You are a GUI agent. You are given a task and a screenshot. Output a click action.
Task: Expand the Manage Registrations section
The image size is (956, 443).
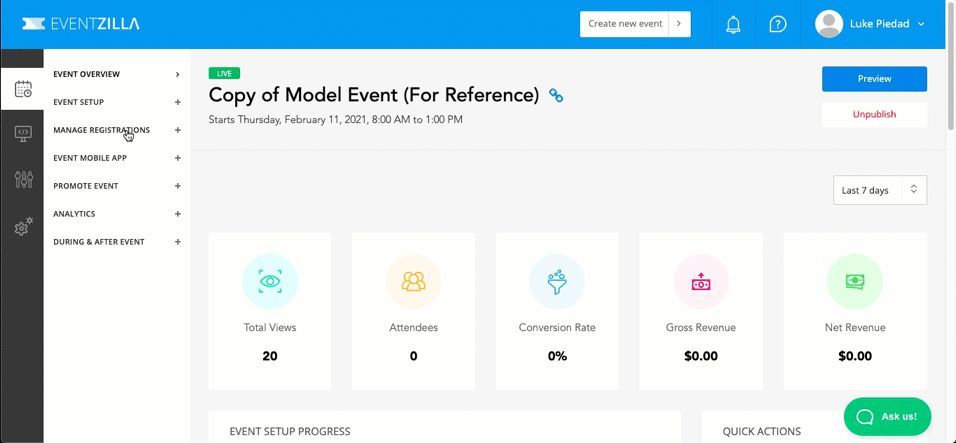(177, 130)
